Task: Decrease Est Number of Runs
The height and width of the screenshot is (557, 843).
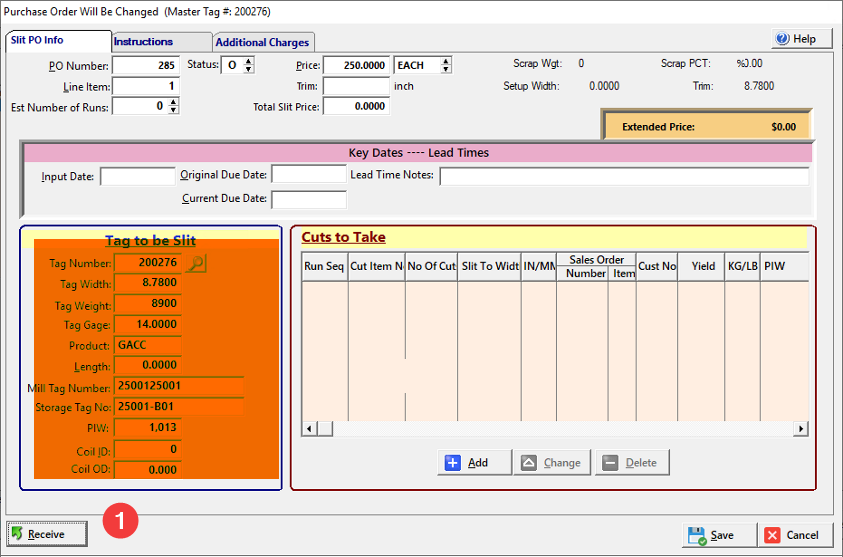Action: pyautogui.click(x=173, y=110)
